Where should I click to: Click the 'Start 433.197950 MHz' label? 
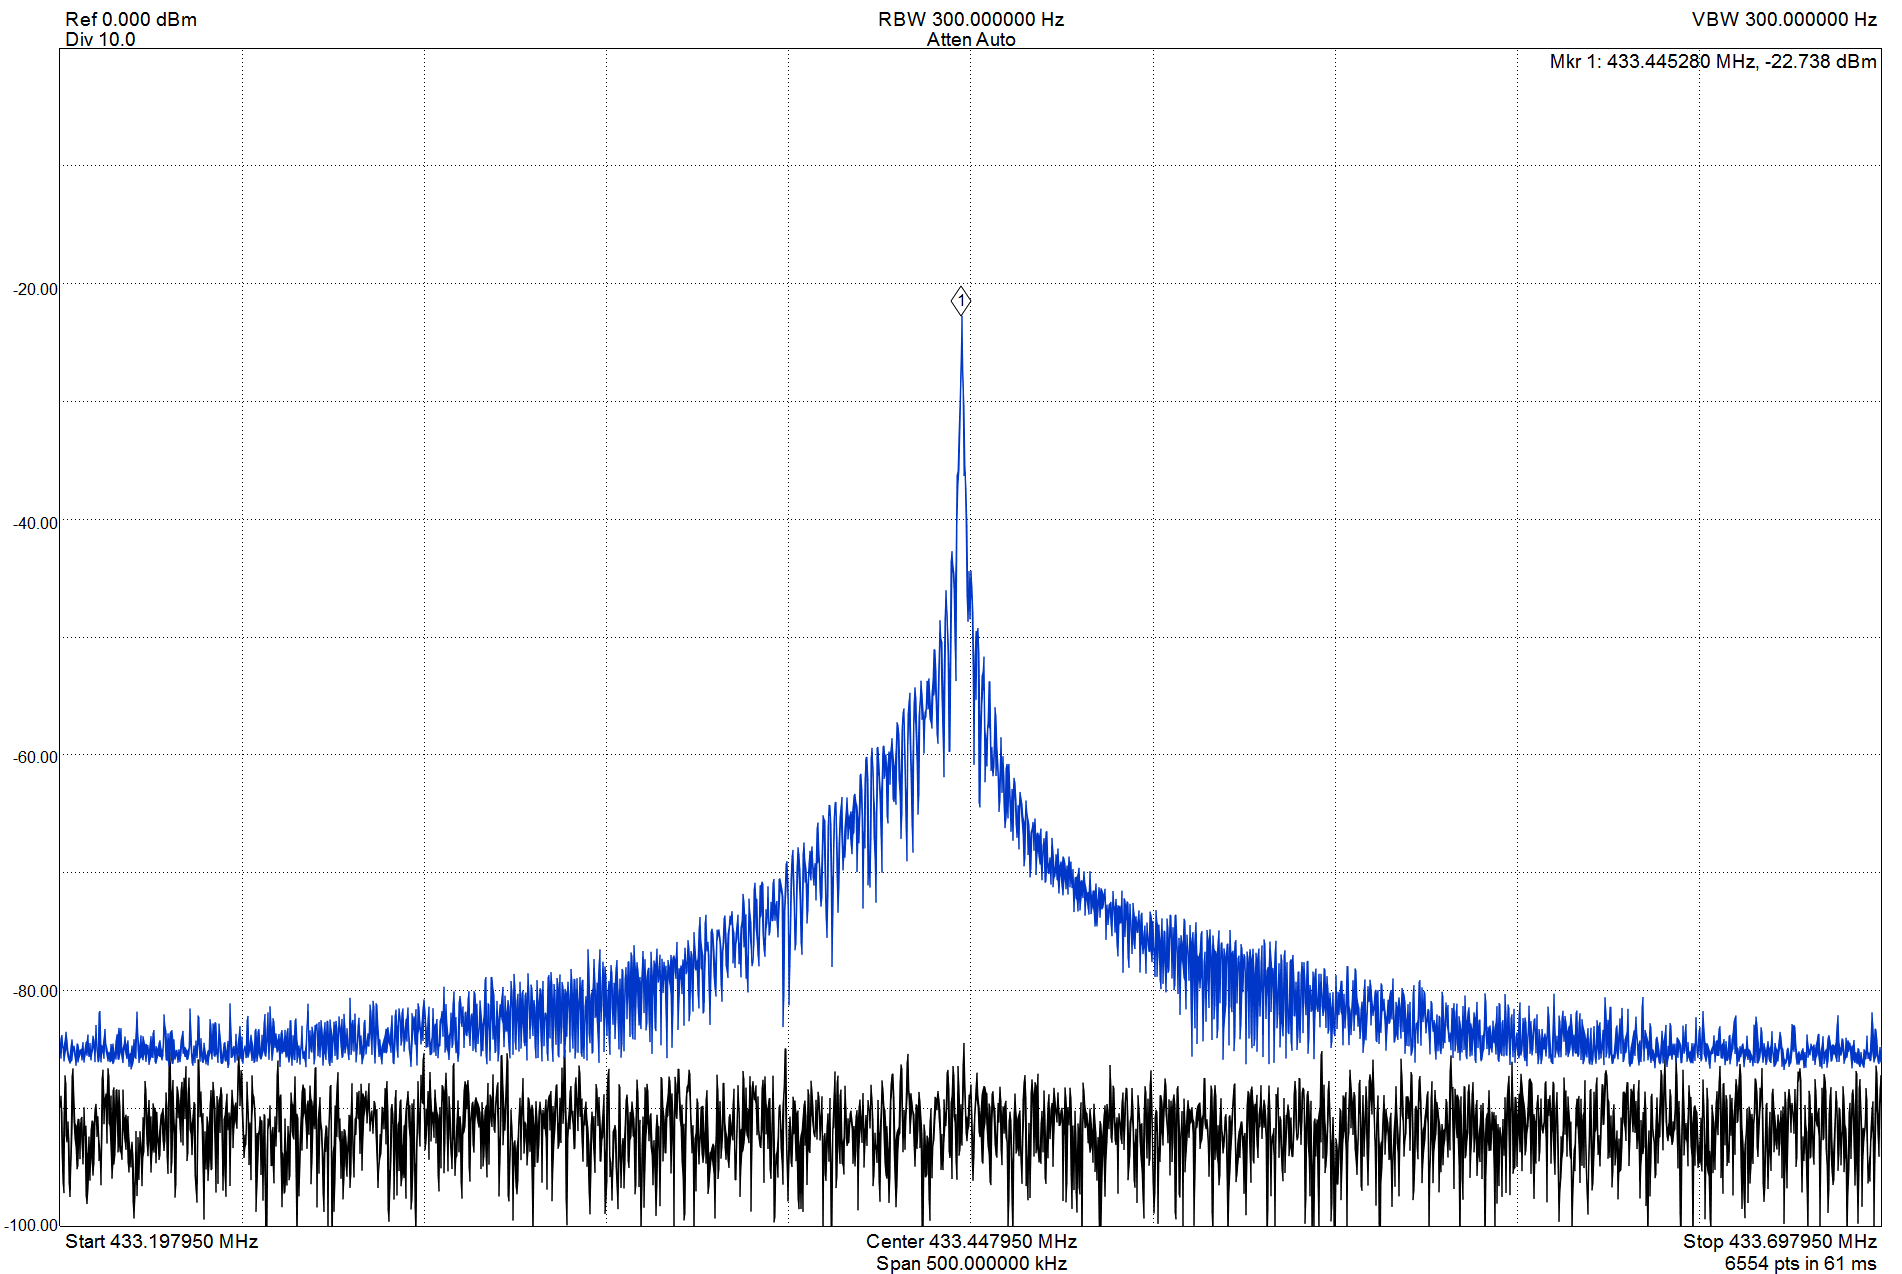coord(162,1241)
